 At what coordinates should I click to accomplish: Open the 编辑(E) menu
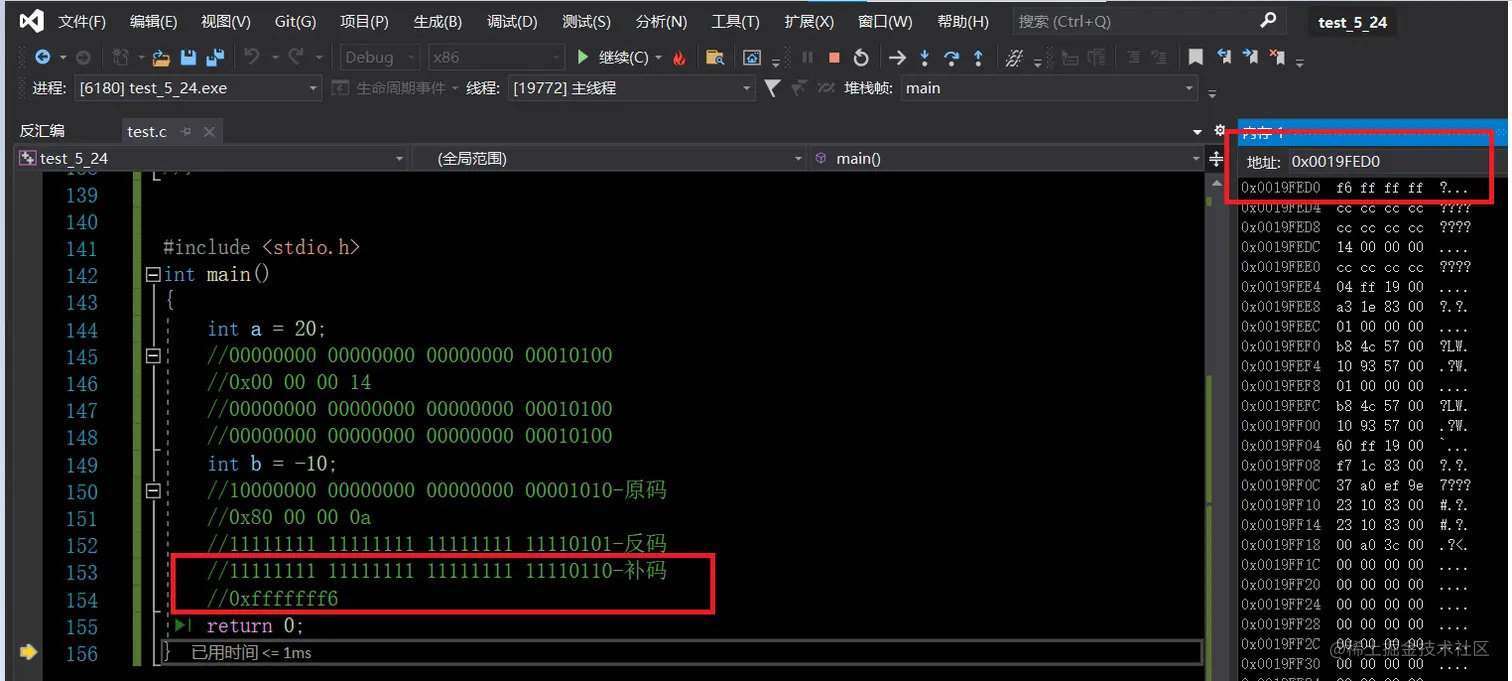tap(153, 21)
